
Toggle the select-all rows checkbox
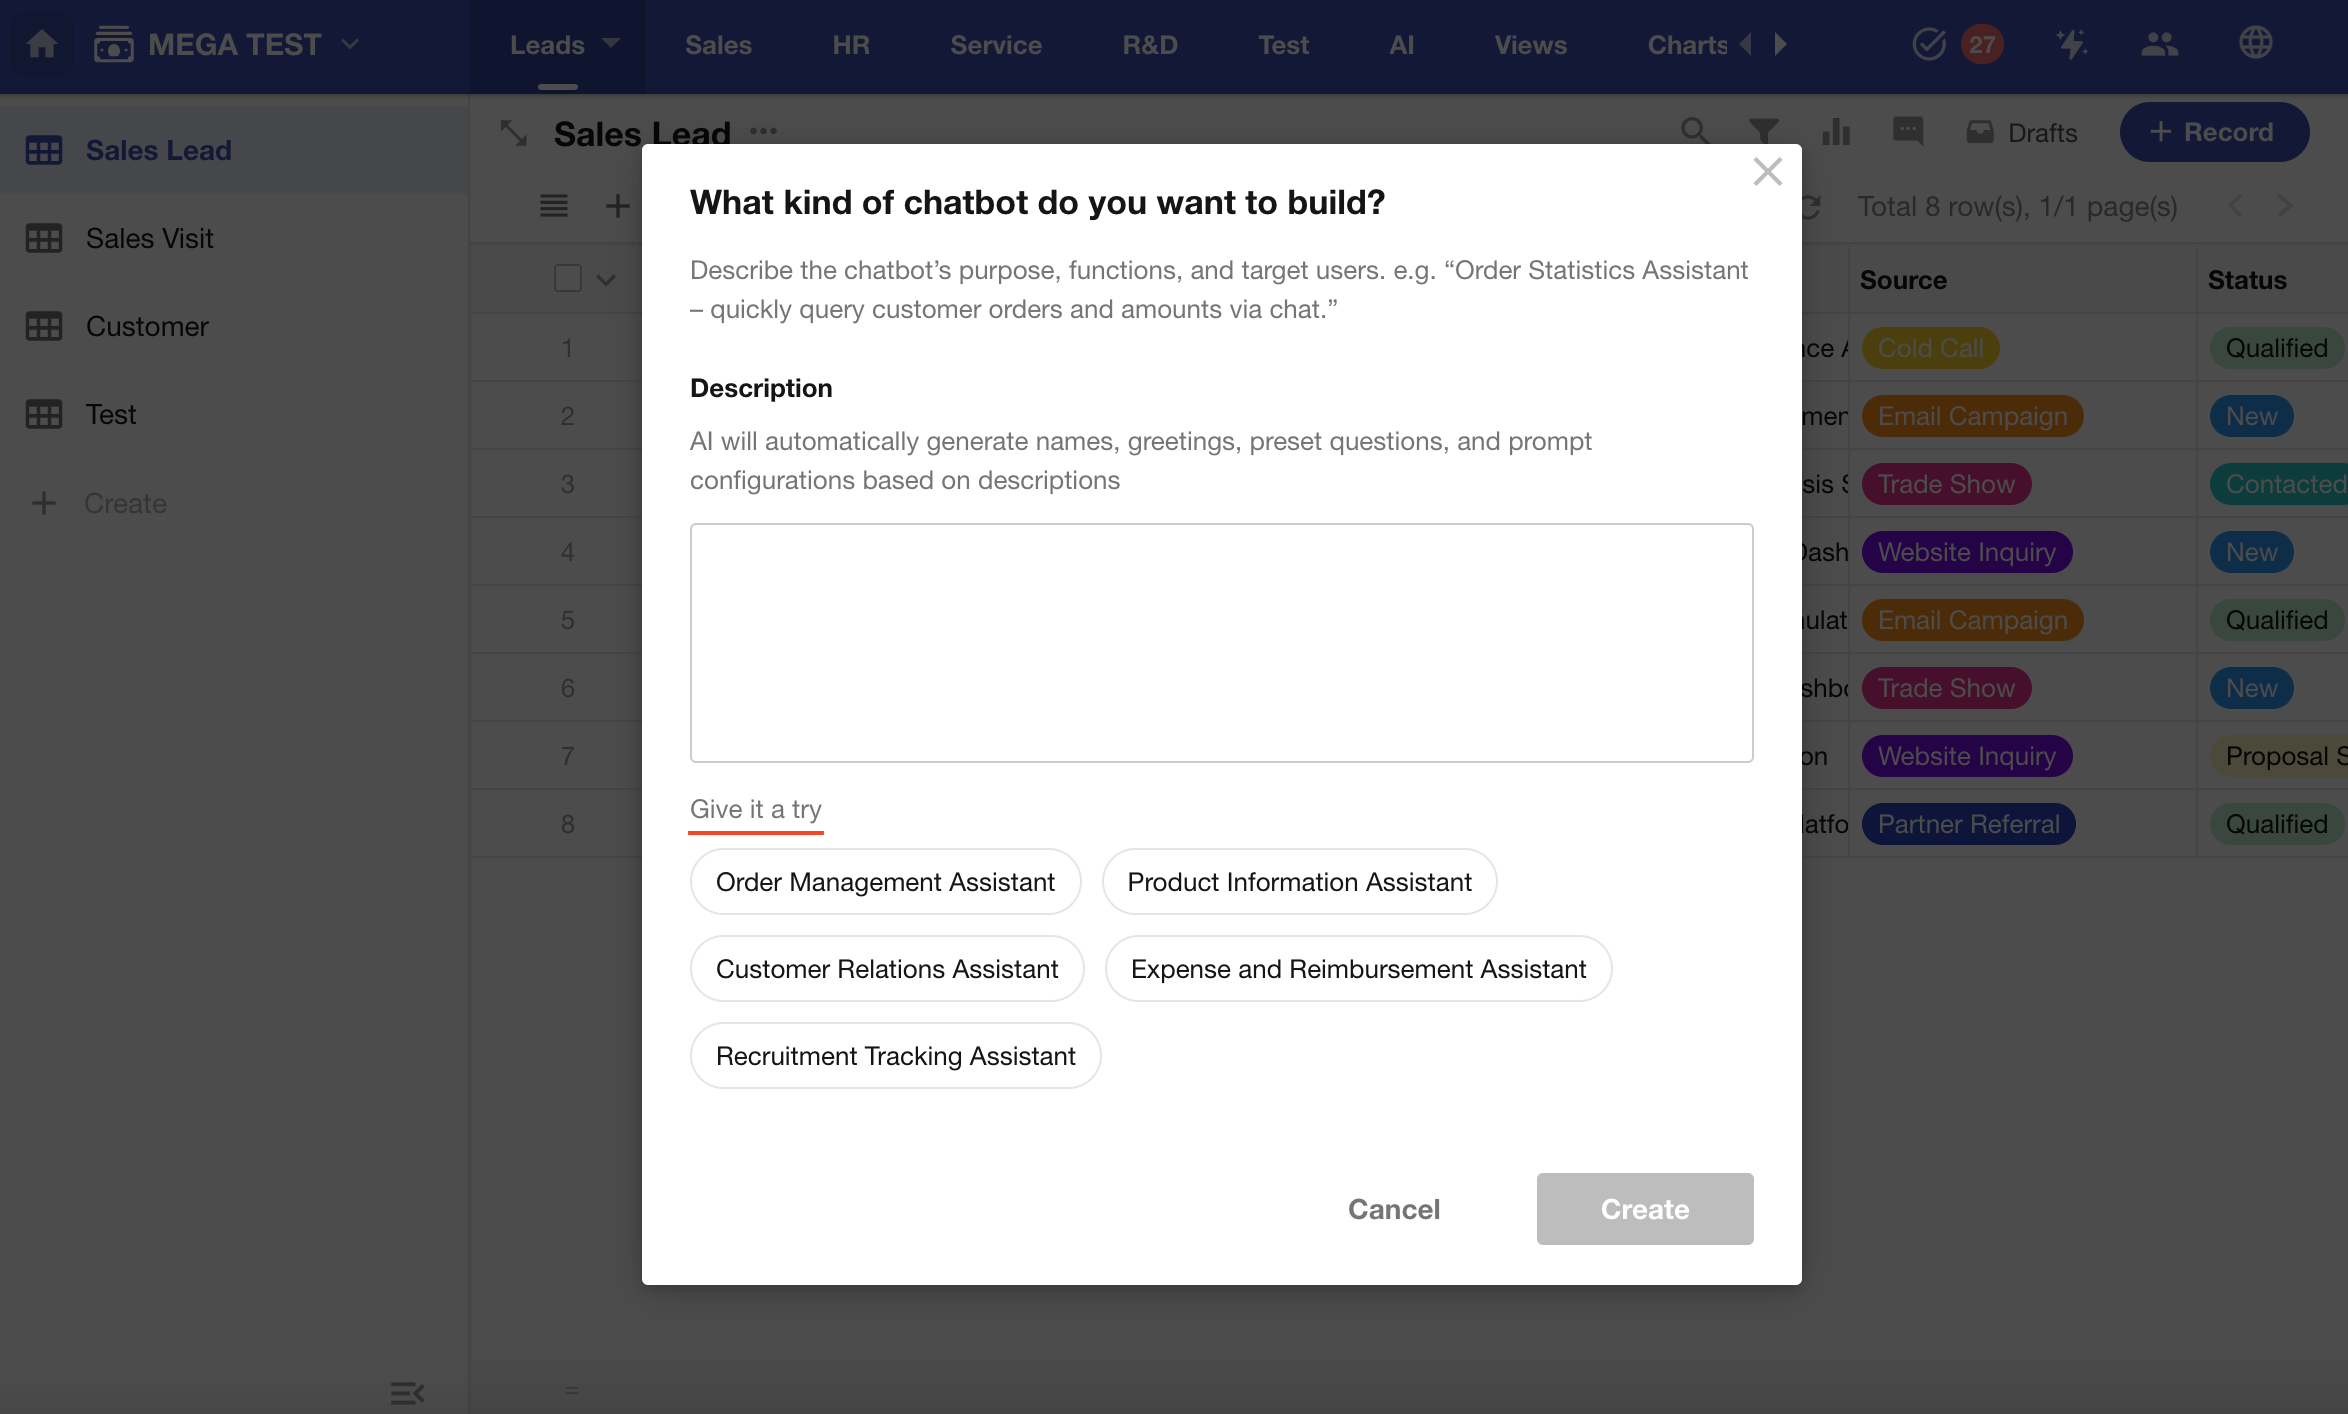click(x=568, y=278)
